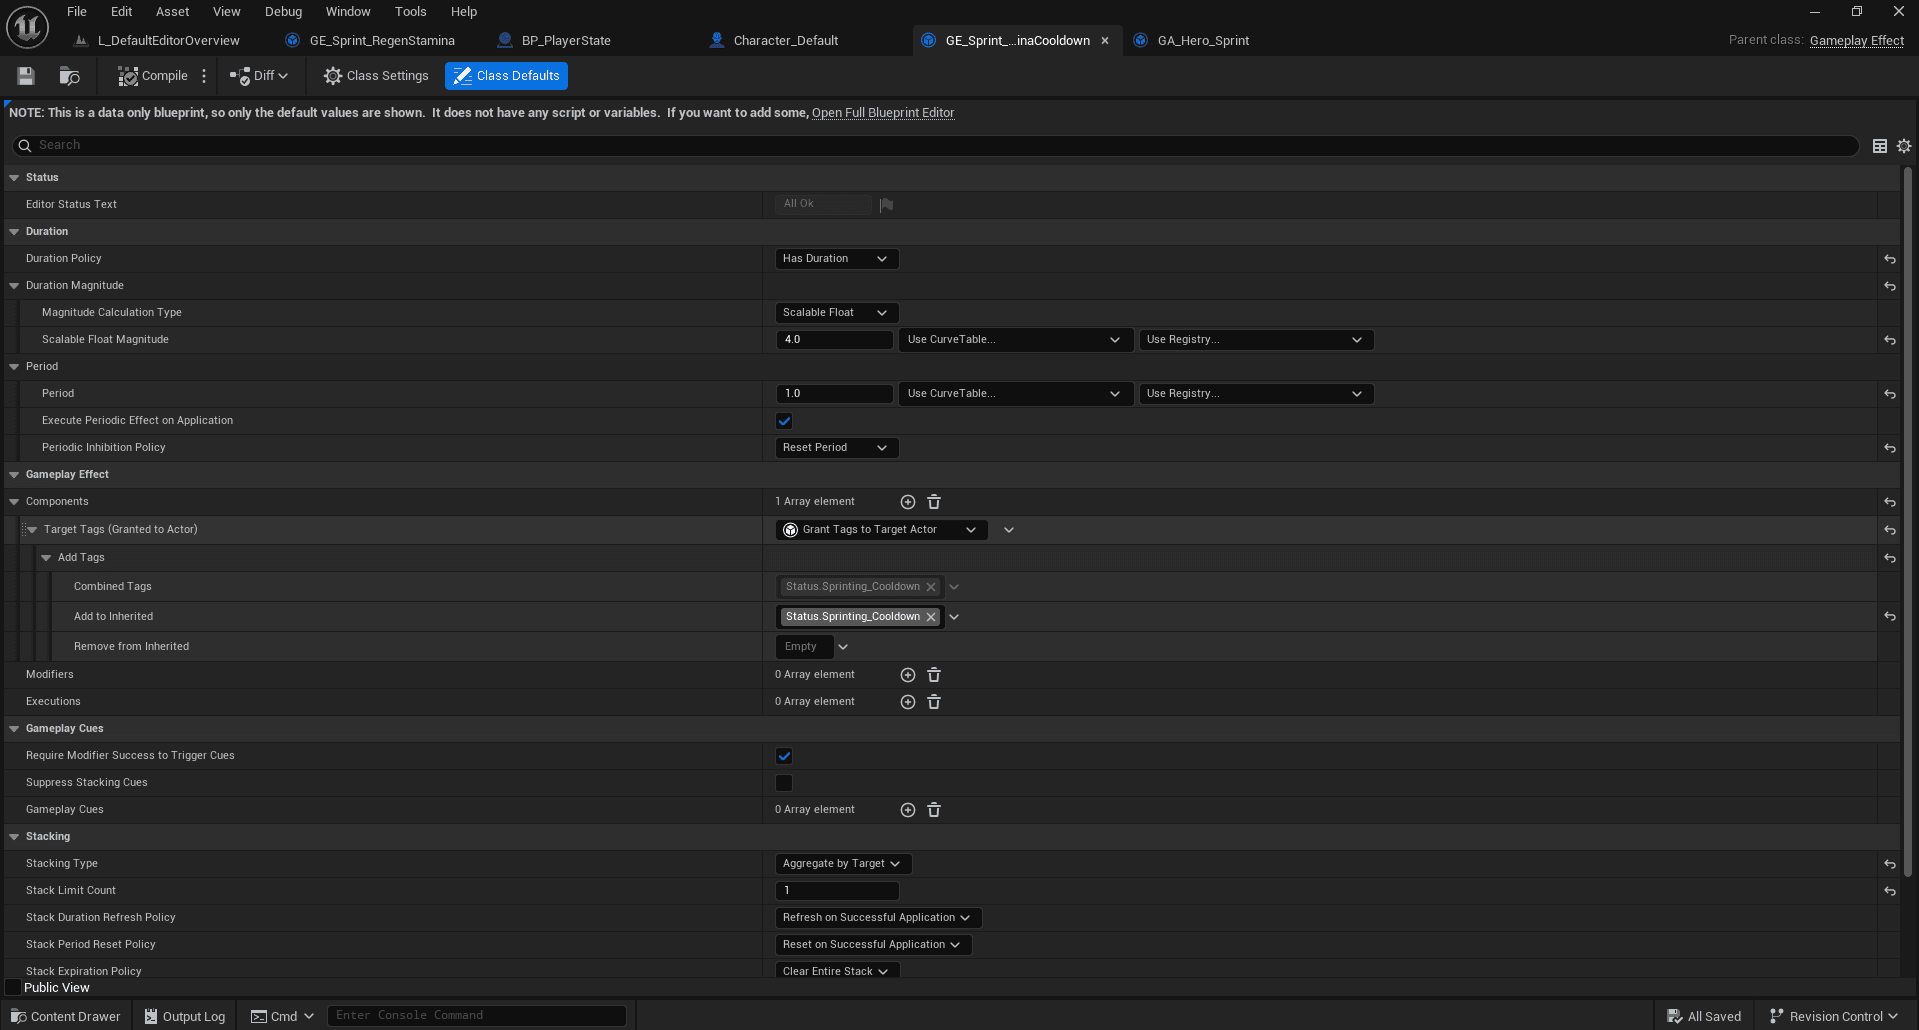
Task: Click the Unreal Engine logo icon
Action: click(x=27, y=28)
